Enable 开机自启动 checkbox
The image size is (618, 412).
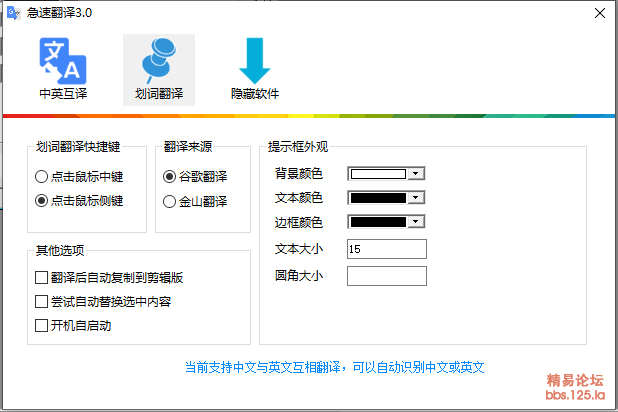(42, 325)
